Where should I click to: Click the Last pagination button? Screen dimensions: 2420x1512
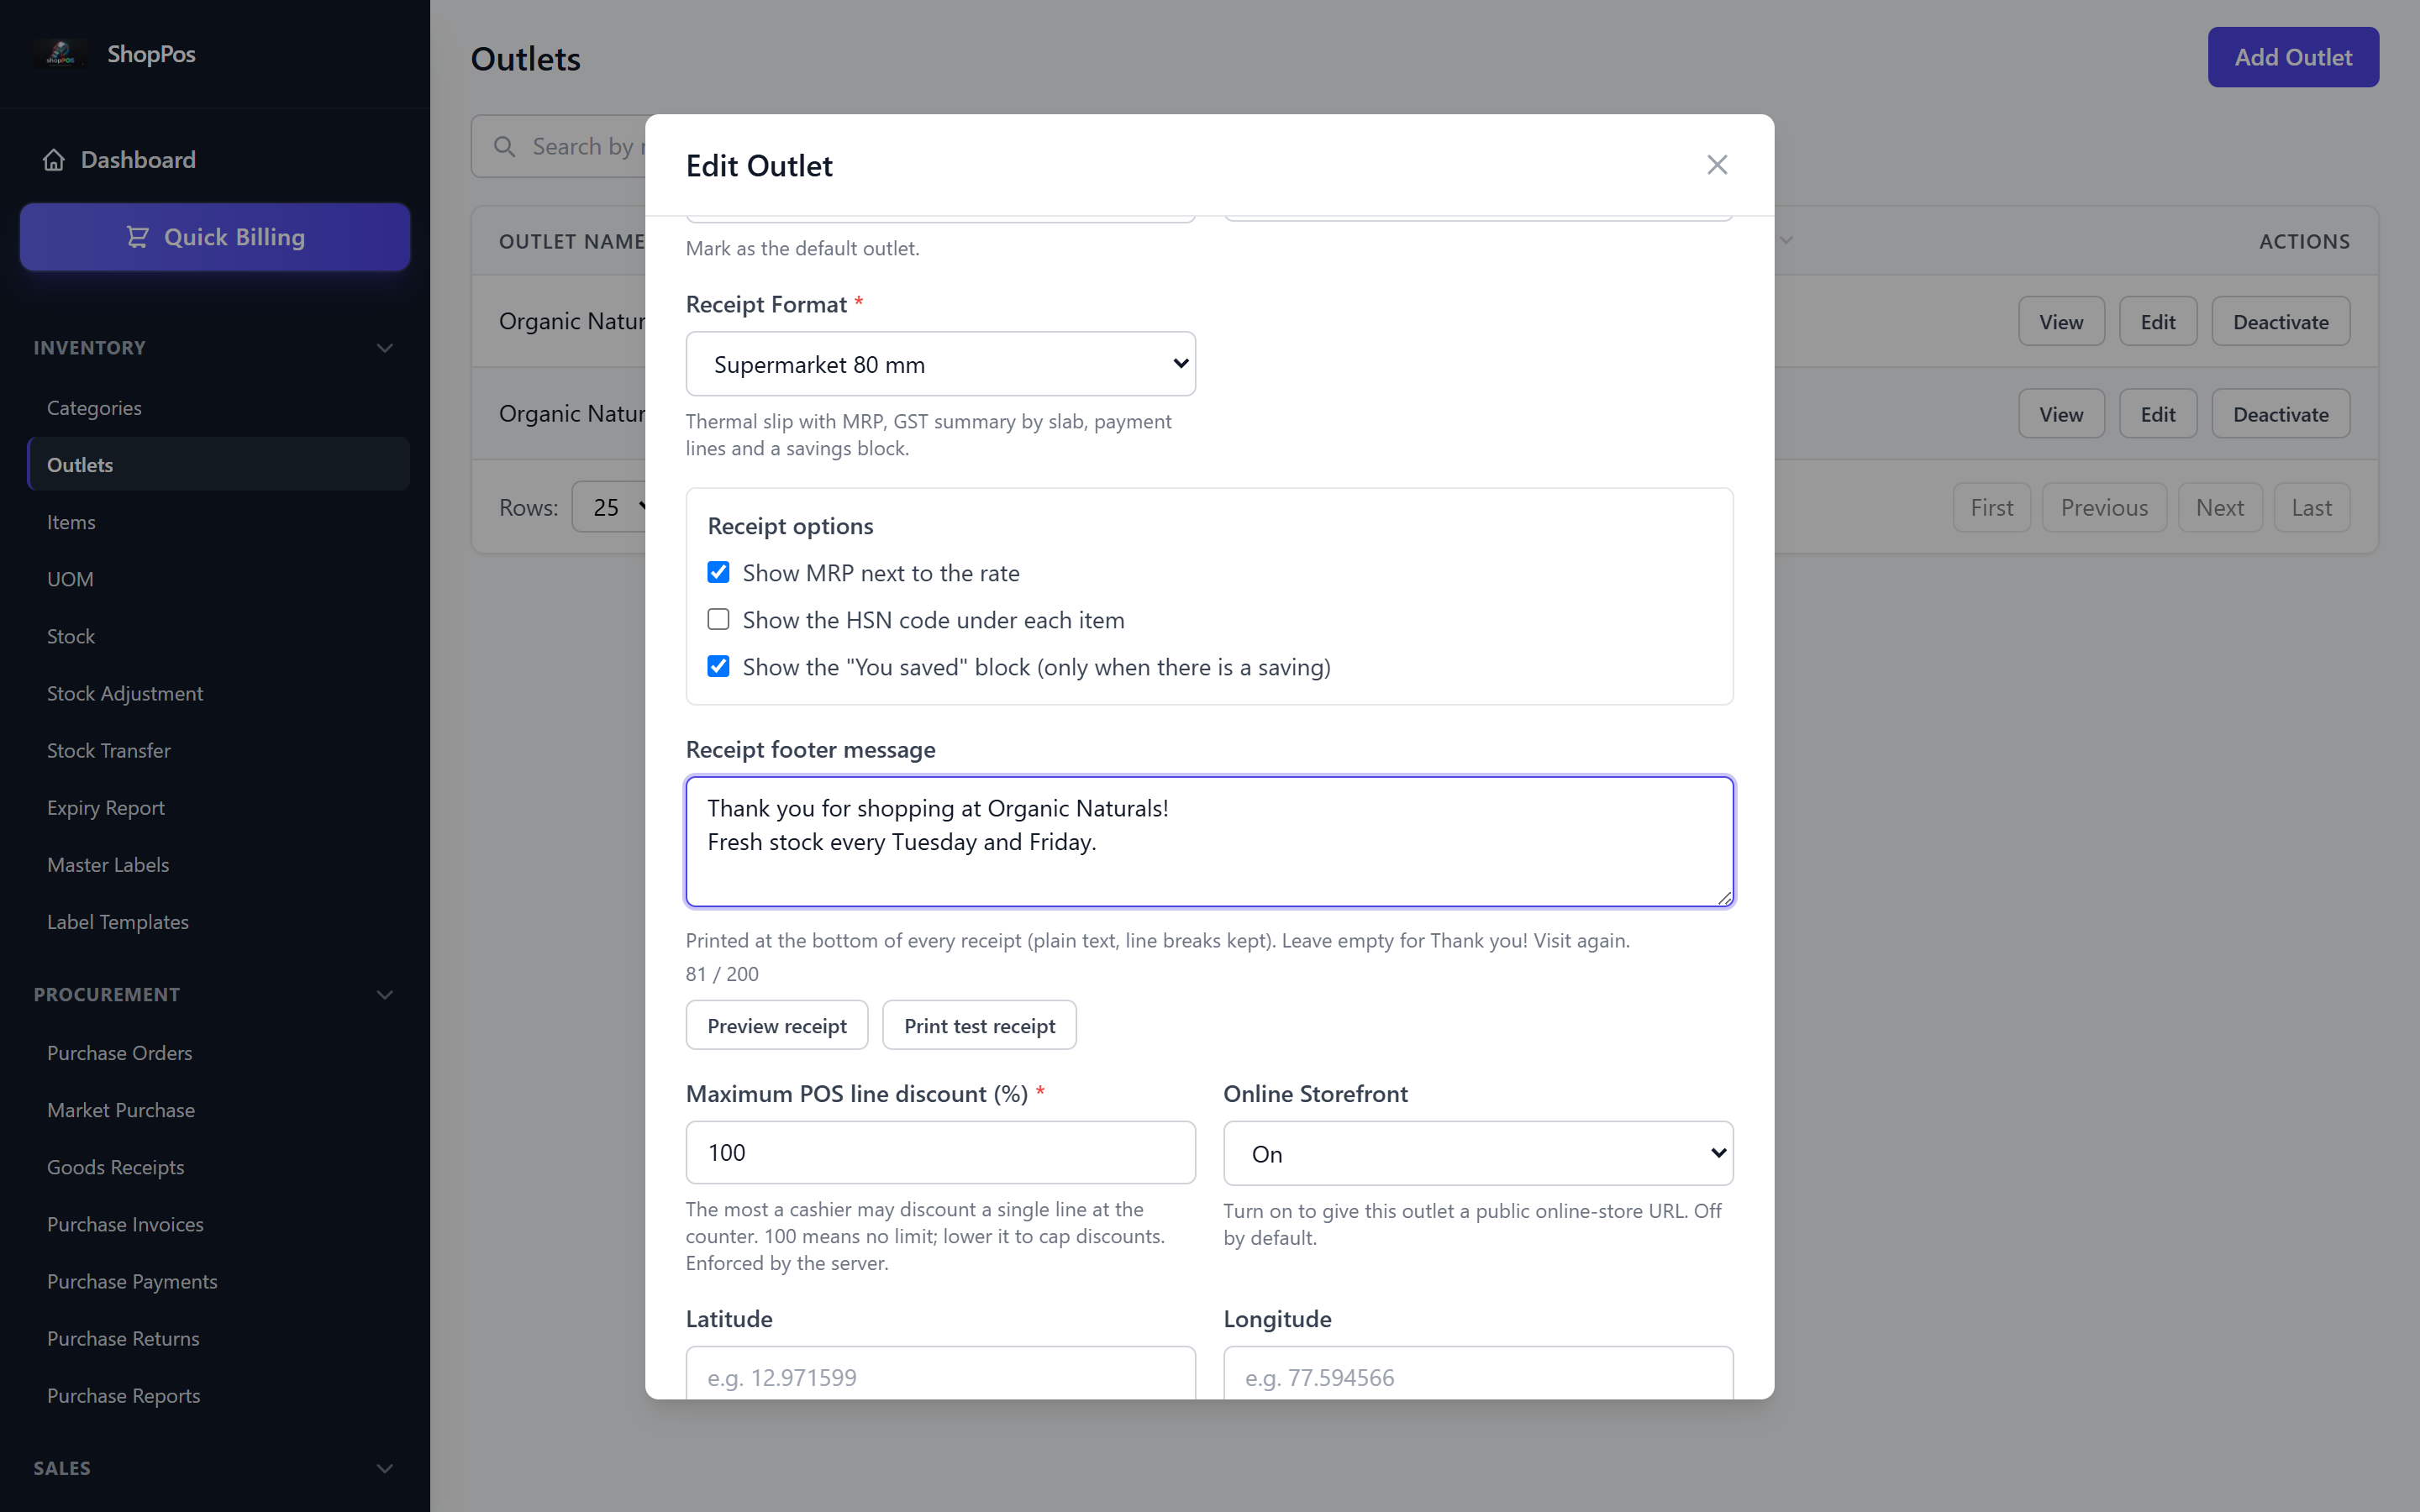coord(2311,508)
